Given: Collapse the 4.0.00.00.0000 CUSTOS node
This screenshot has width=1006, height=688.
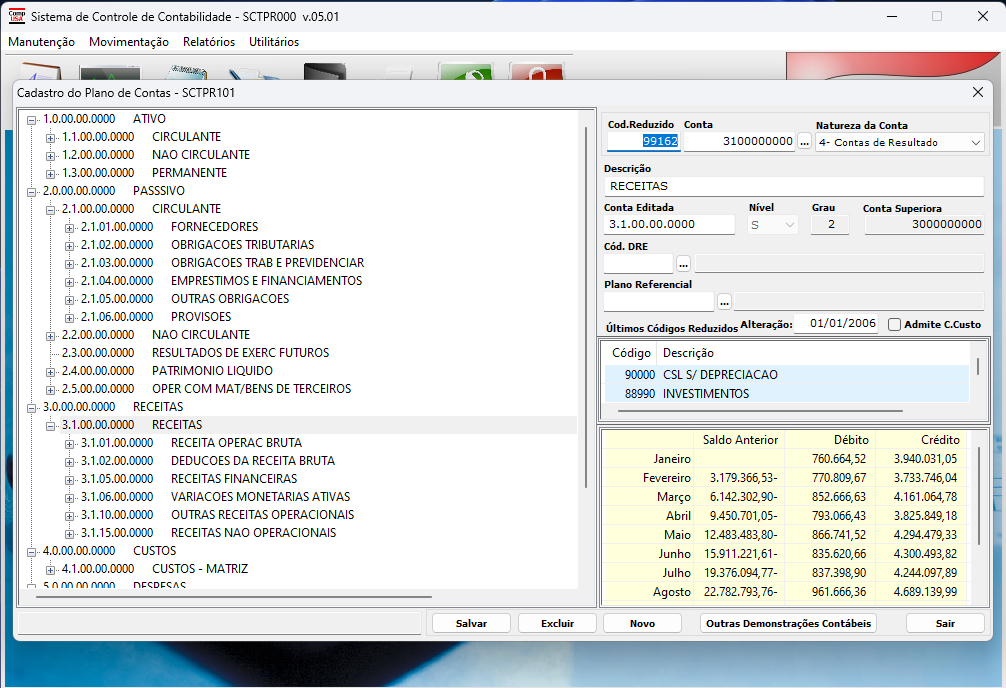Looking at the screenshot, I should tap(31, 551).
